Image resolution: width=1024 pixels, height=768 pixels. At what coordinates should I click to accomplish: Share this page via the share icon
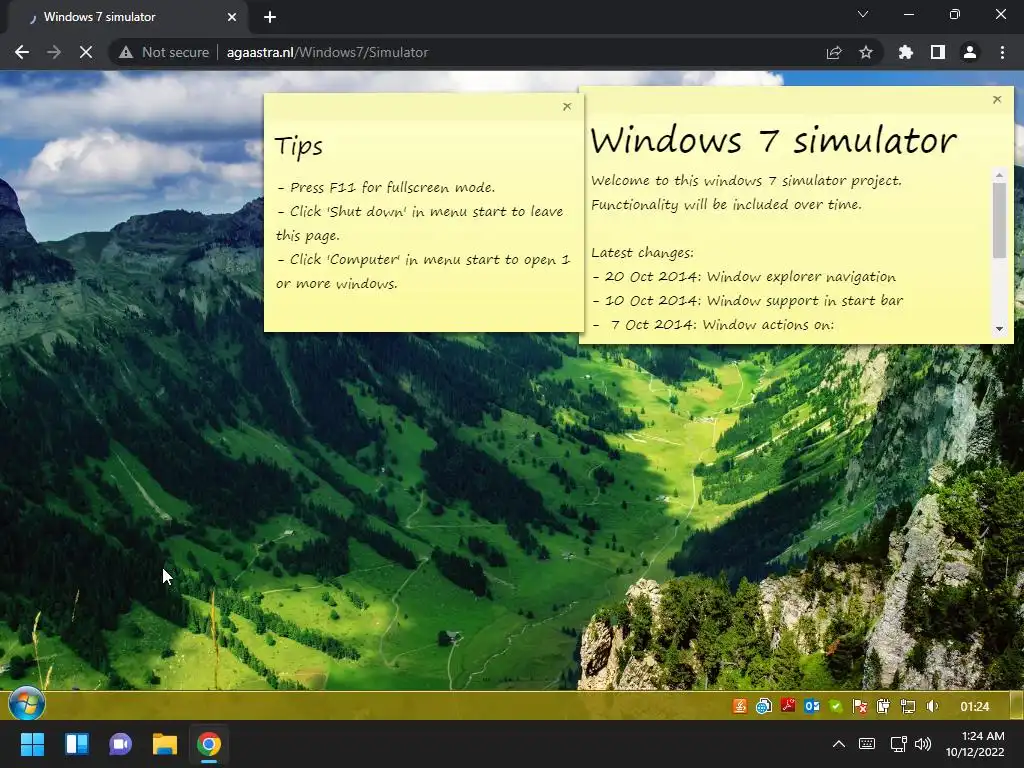834,52
